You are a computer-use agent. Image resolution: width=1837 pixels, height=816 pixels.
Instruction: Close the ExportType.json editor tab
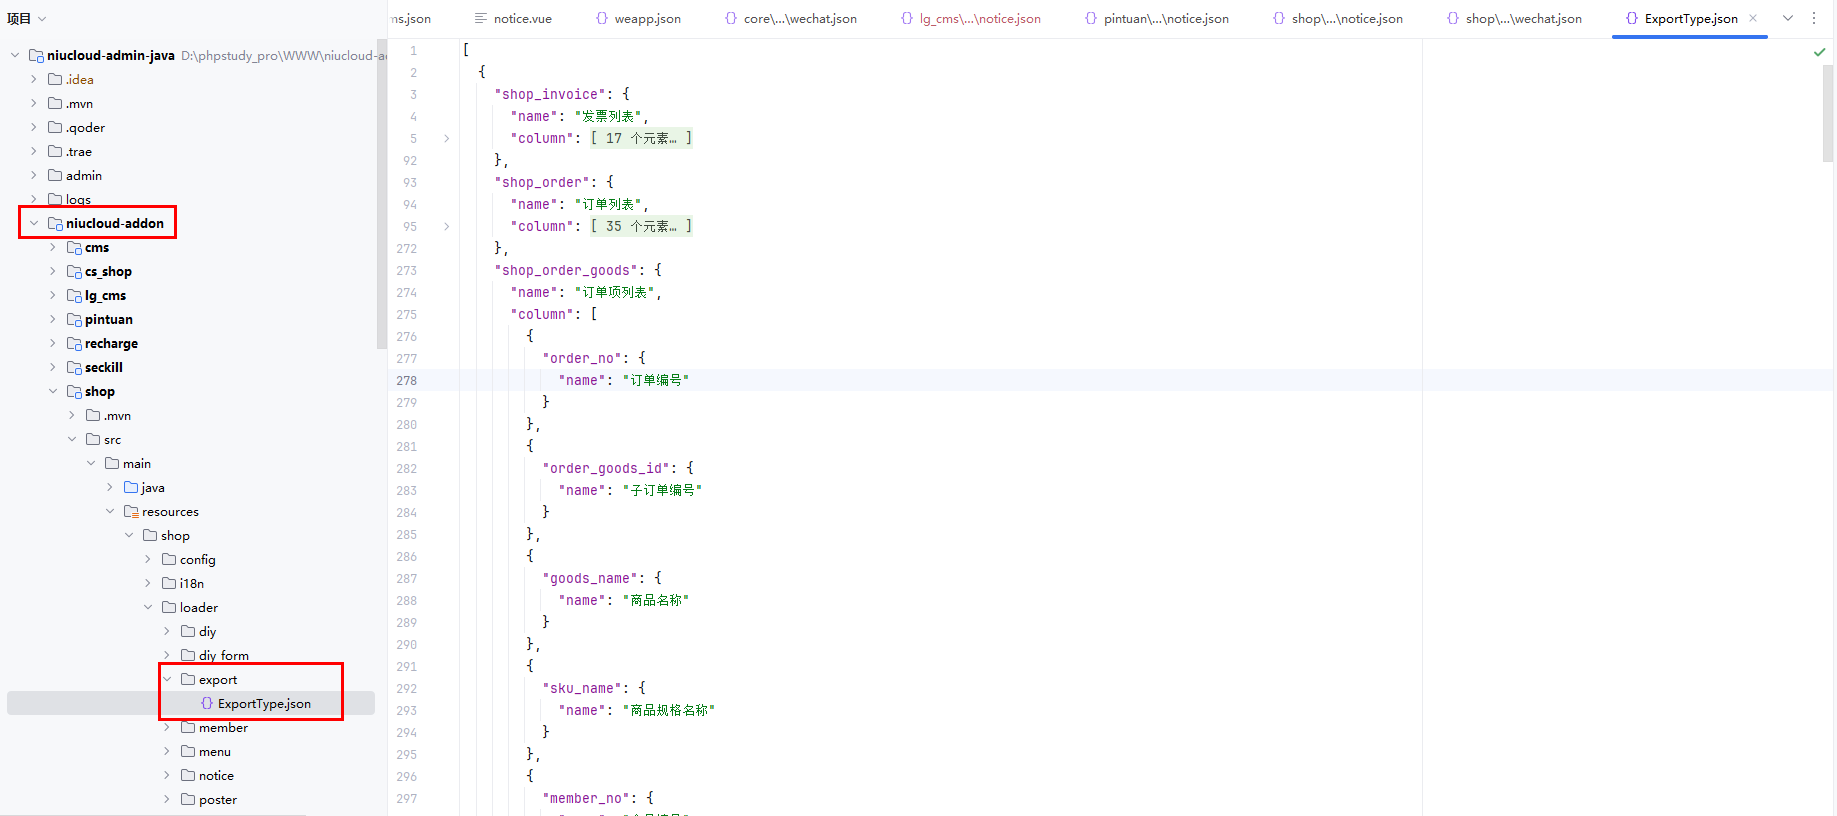[1753, 18]
